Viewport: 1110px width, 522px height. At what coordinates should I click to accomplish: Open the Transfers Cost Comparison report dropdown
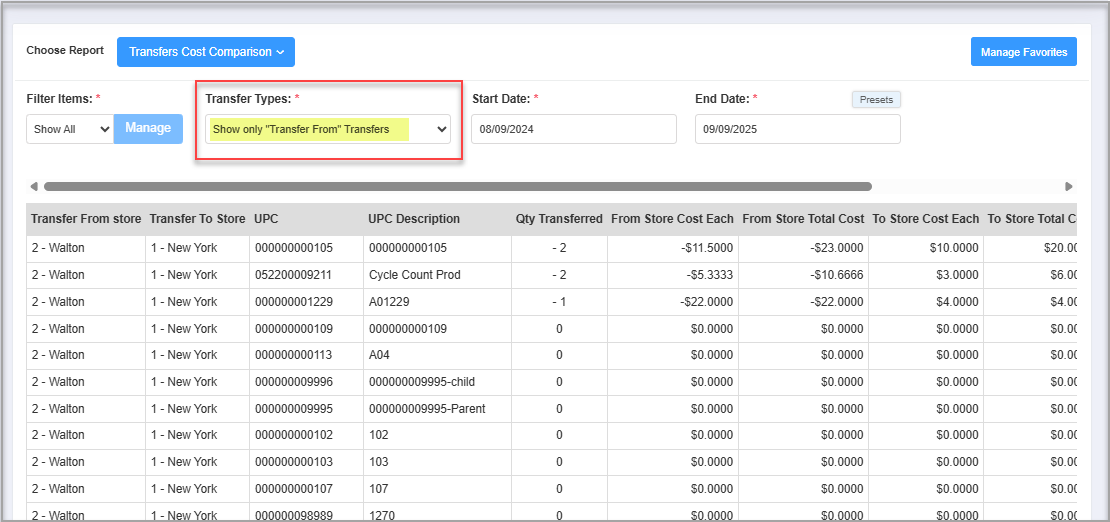[206, 52]
